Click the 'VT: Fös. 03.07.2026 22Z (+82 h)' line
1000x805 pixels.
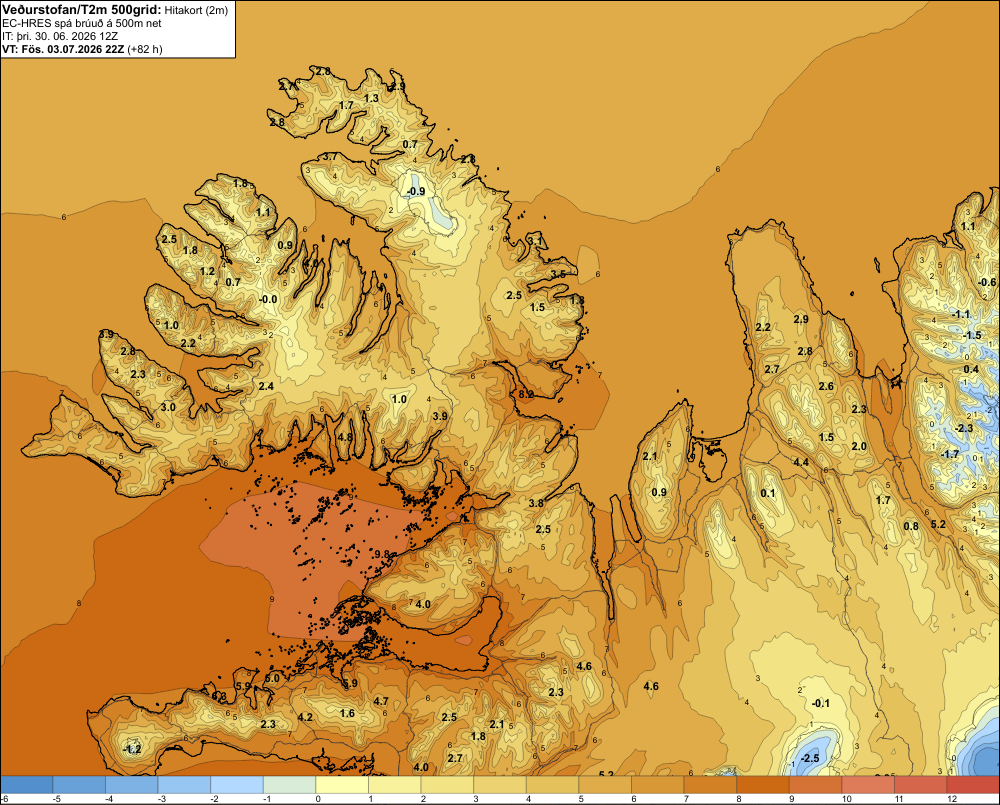click(82, 49)
